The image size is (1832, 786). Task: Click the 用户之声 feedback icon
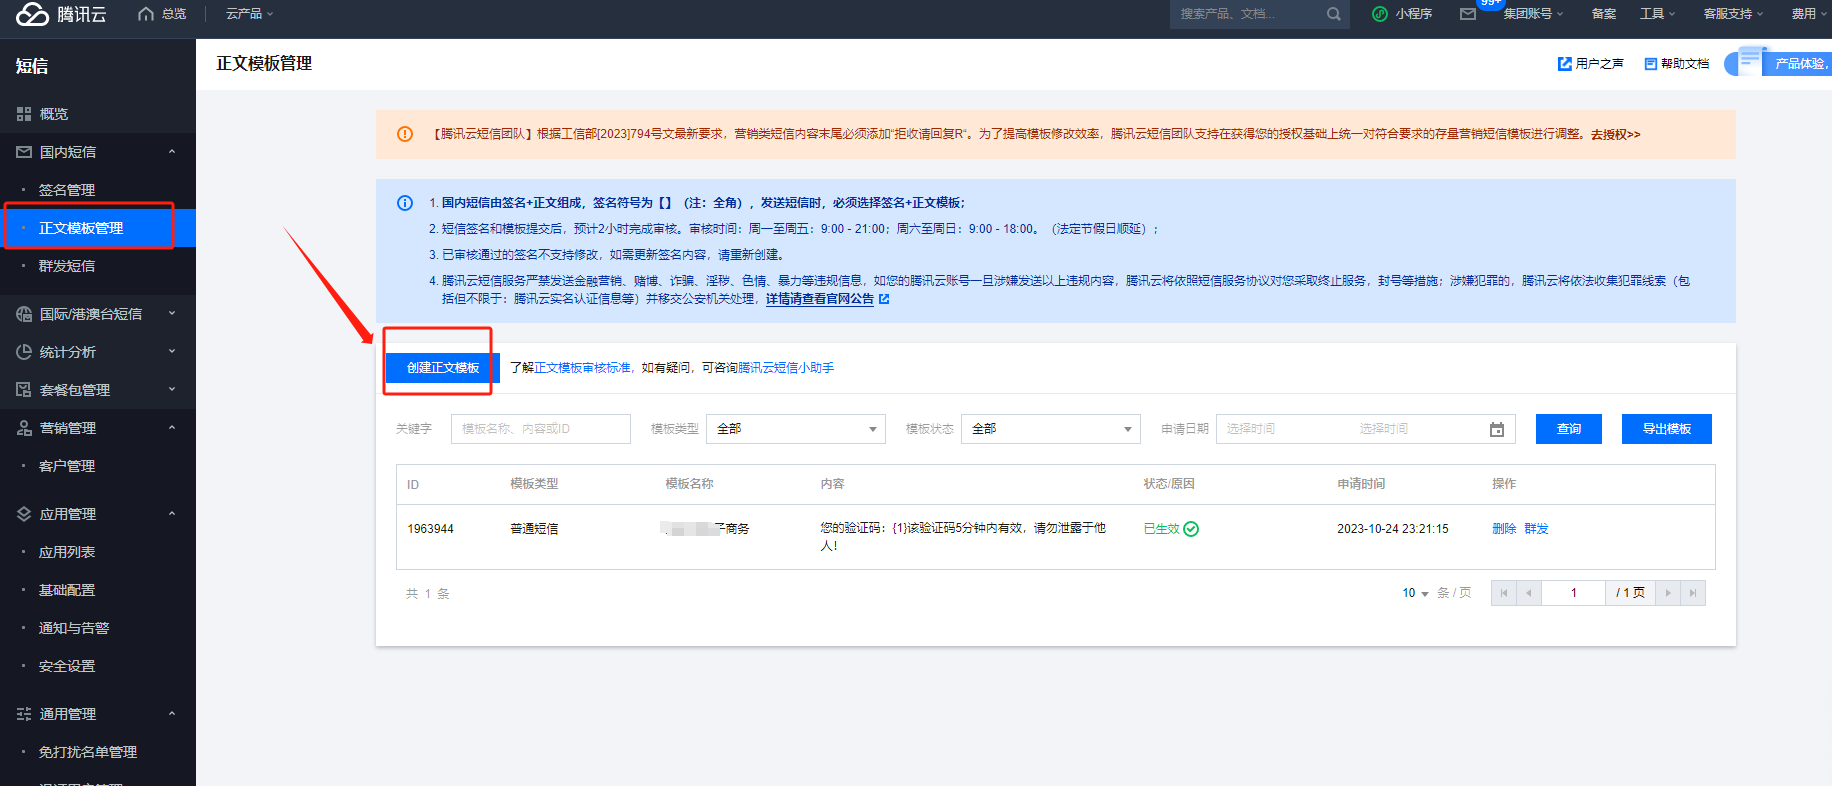(1565, 64)
